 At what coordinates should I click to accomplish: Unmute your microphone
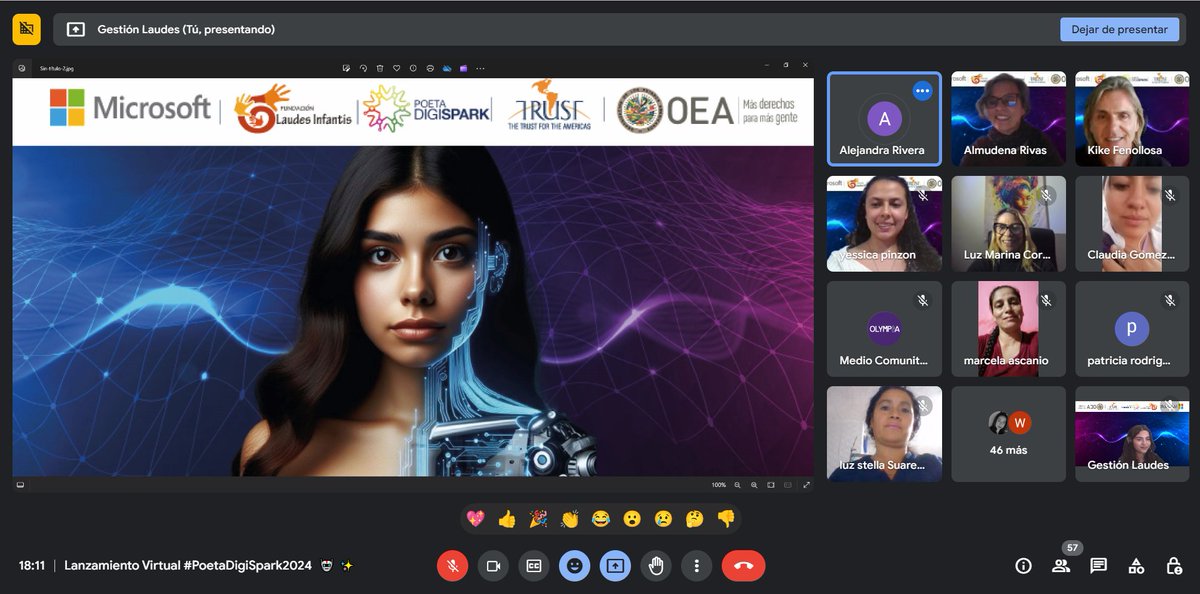[x=452, y=565]
